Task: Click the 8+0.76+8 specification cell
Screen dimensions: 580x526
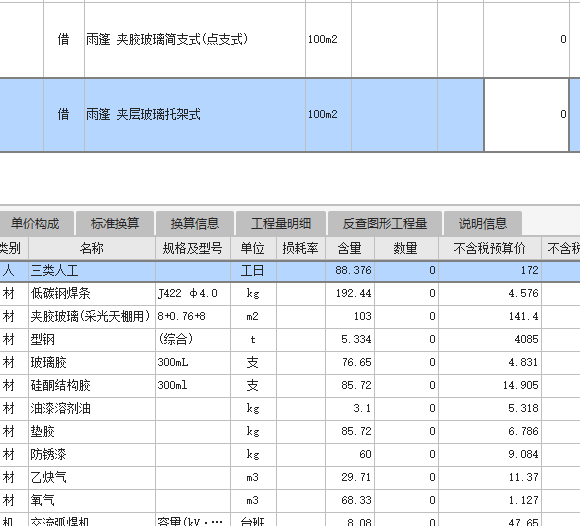Action: (x=193, y=317)
